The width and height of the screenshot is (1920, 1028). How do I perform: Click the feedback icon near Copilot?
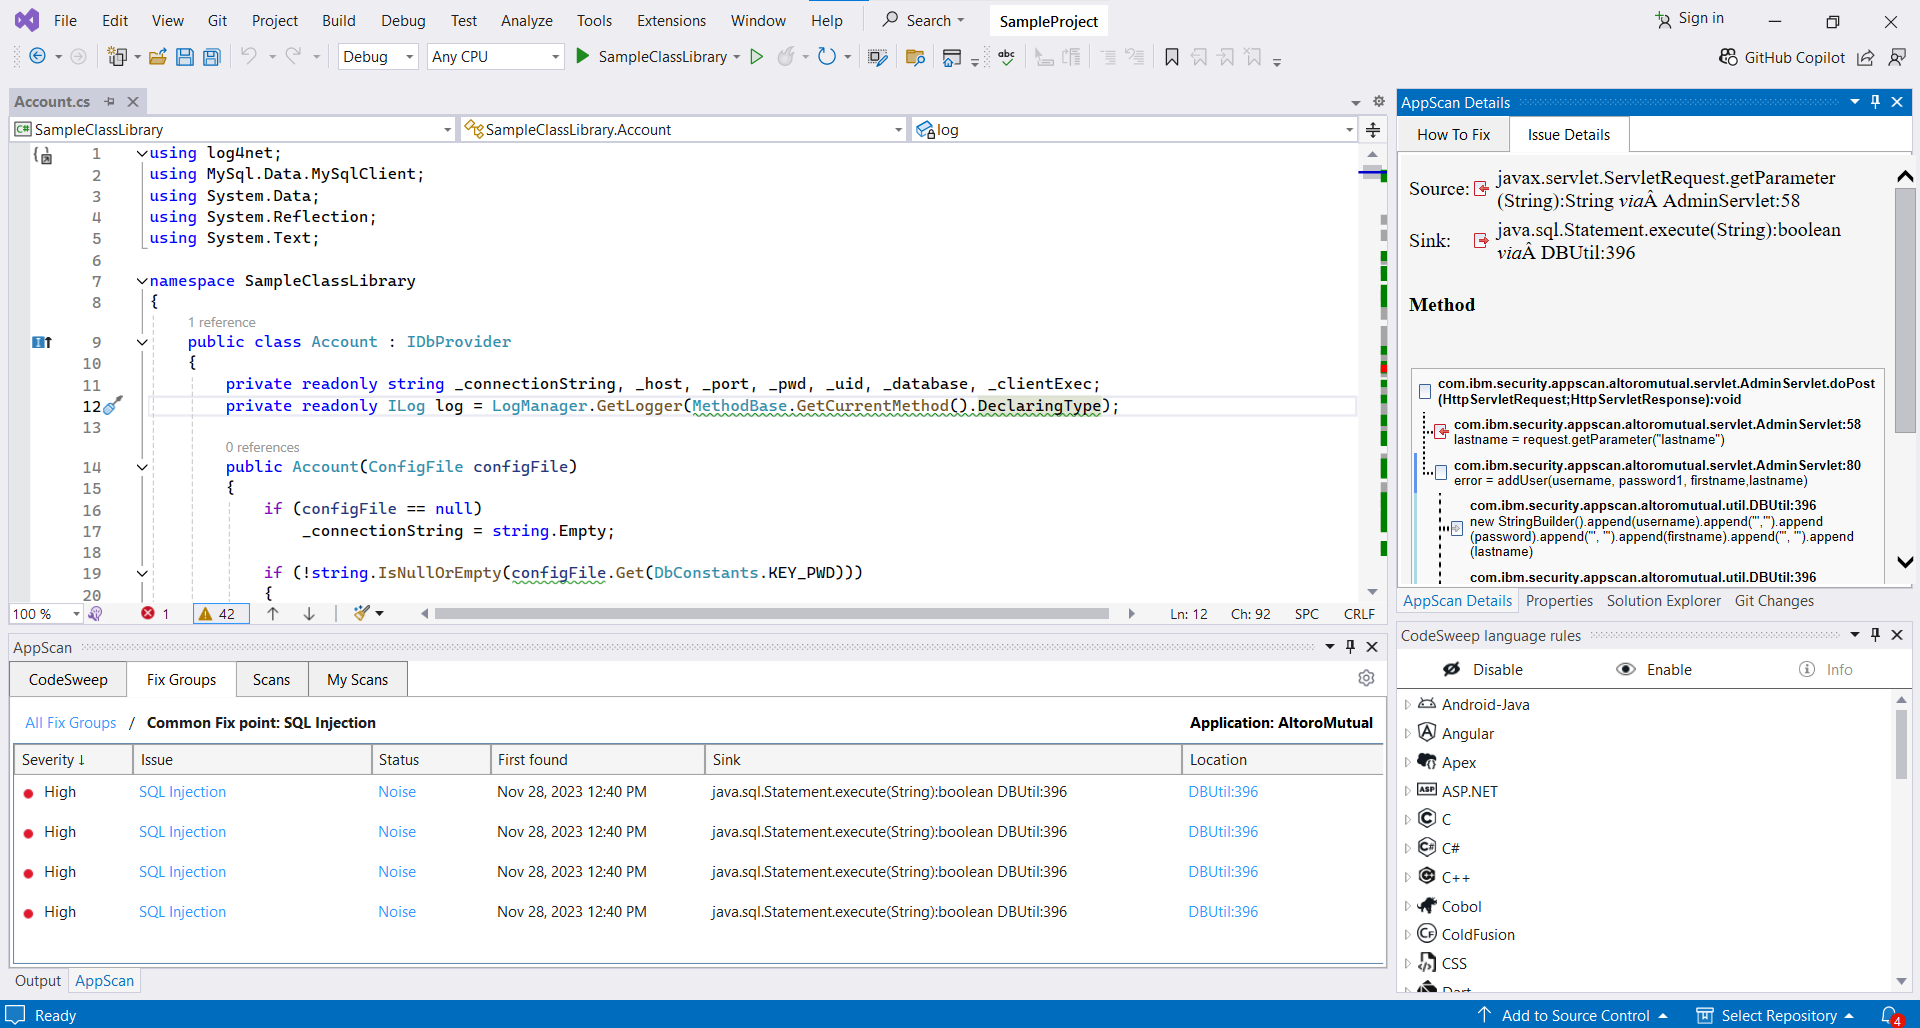pos(1897,57)
